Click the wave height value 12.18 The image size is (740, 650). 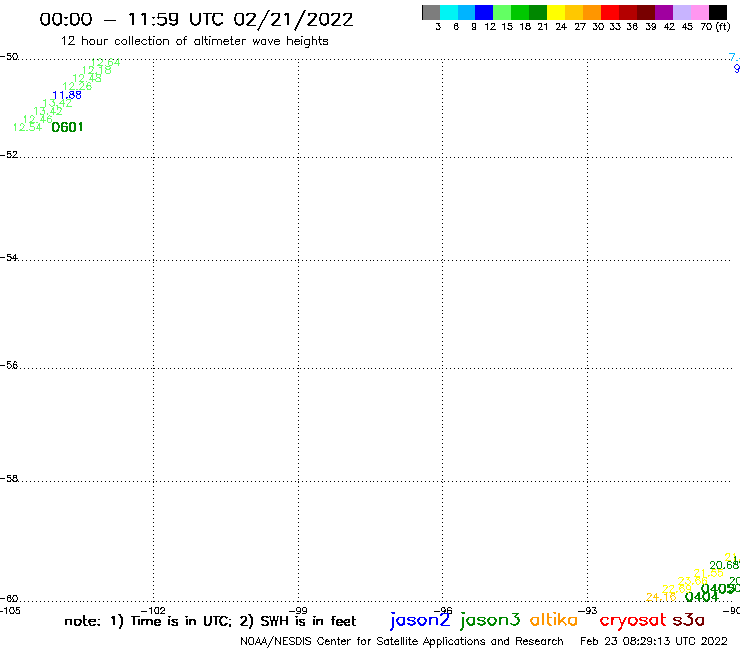click(97, 70)
